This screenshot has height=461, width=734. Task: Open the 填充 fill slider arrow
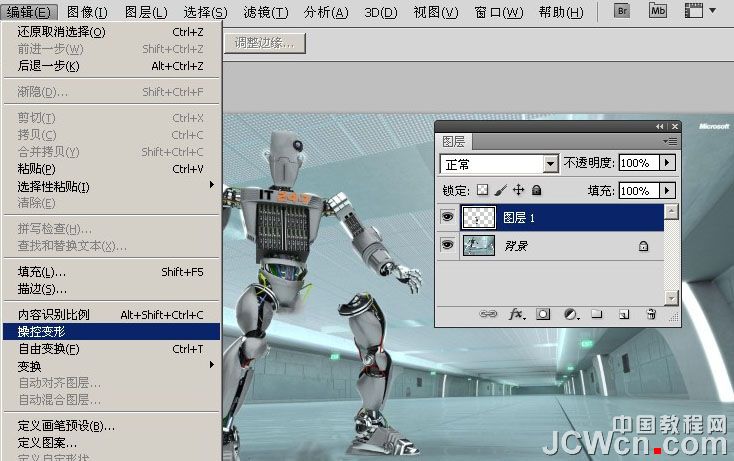668,190
